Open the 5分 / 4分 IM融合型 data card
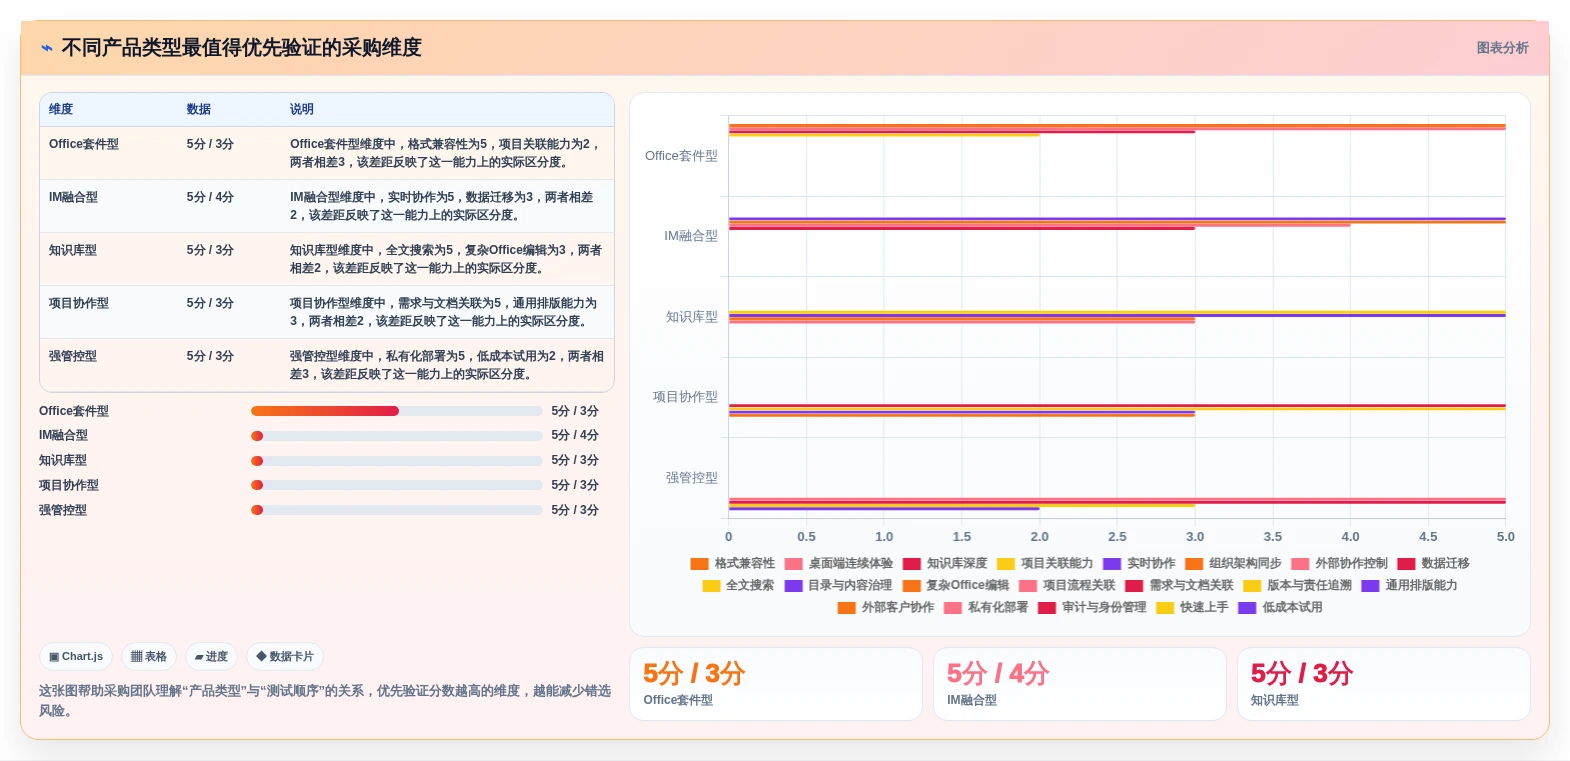 (1080, 684)
